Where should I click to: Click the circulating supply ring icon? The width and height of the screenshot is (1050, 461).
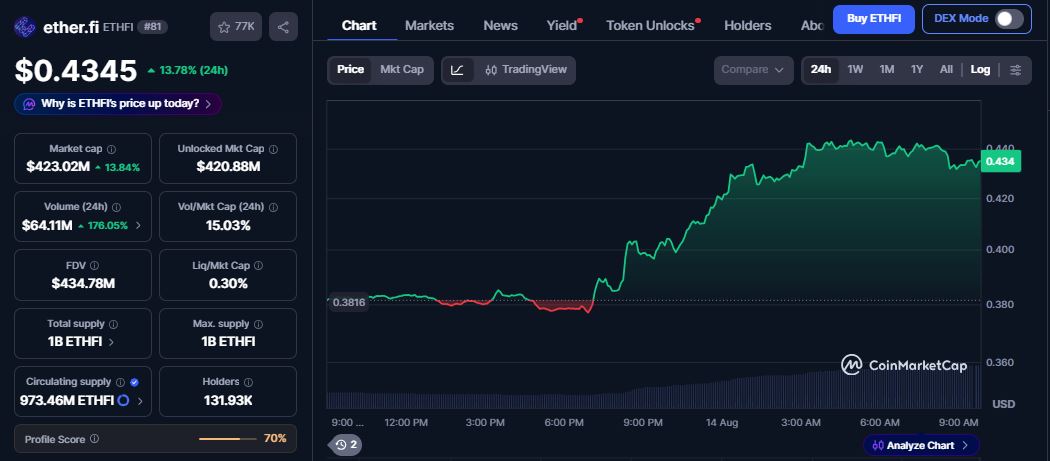[x=123, y=401]
